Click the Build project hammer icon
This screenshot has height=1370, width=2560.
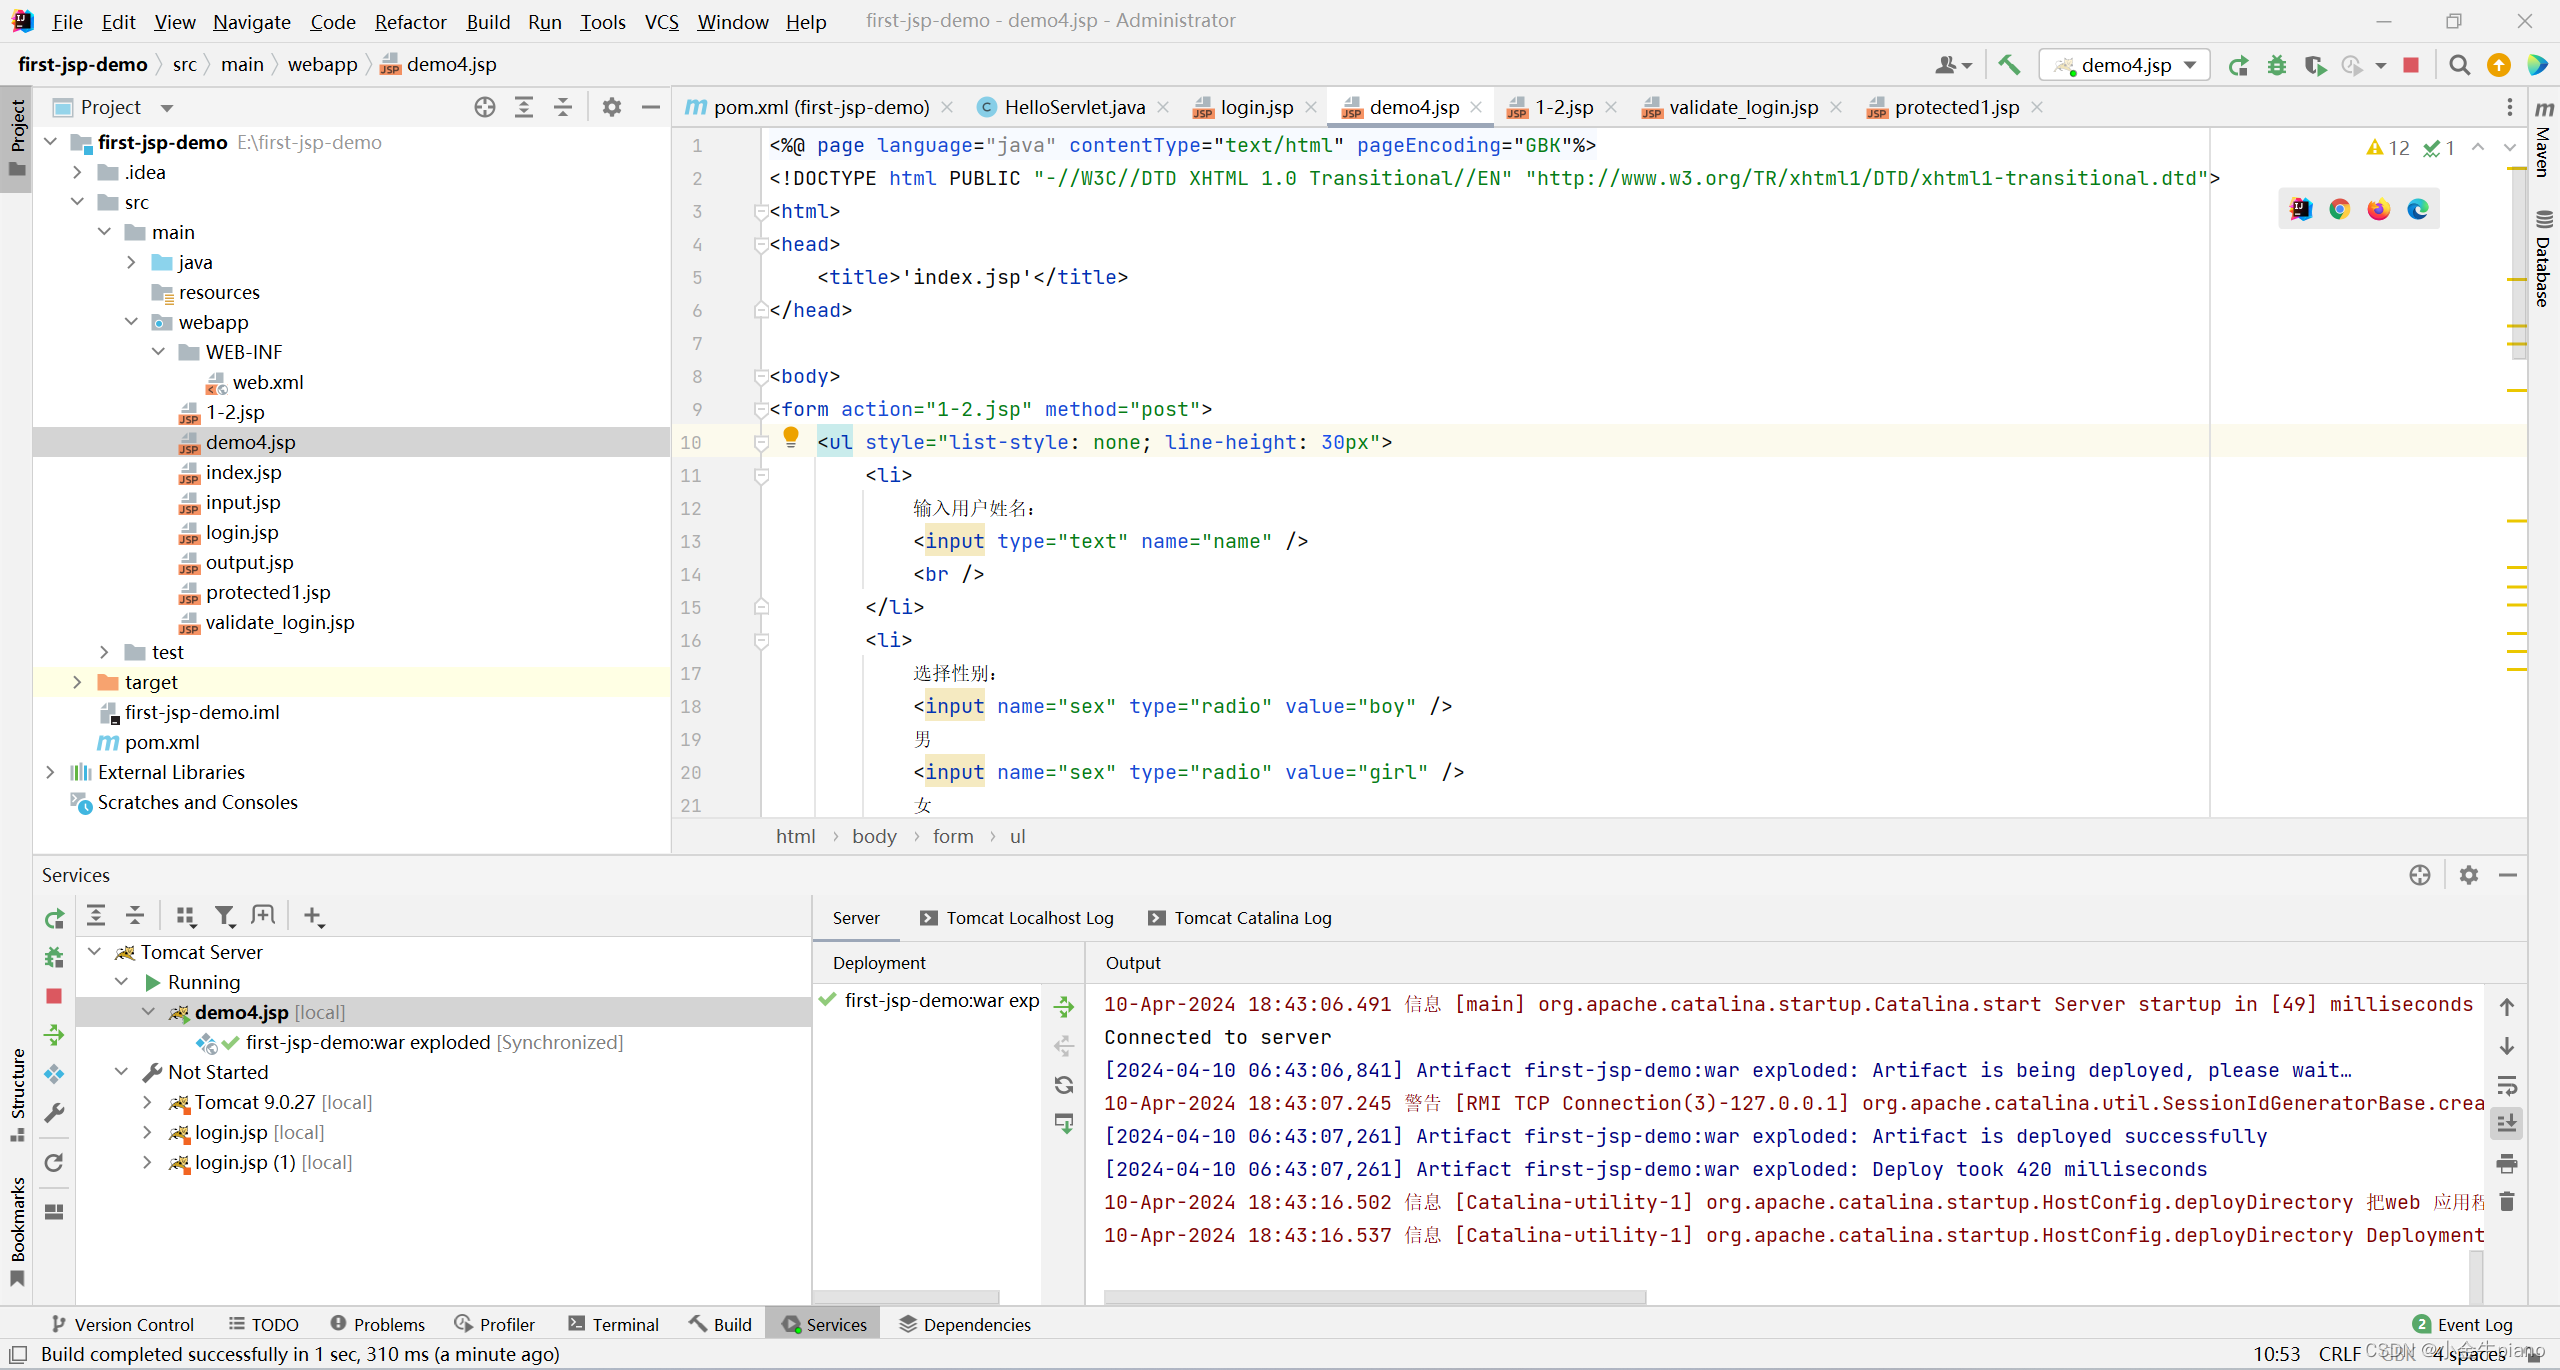[x=2008, y=65]
